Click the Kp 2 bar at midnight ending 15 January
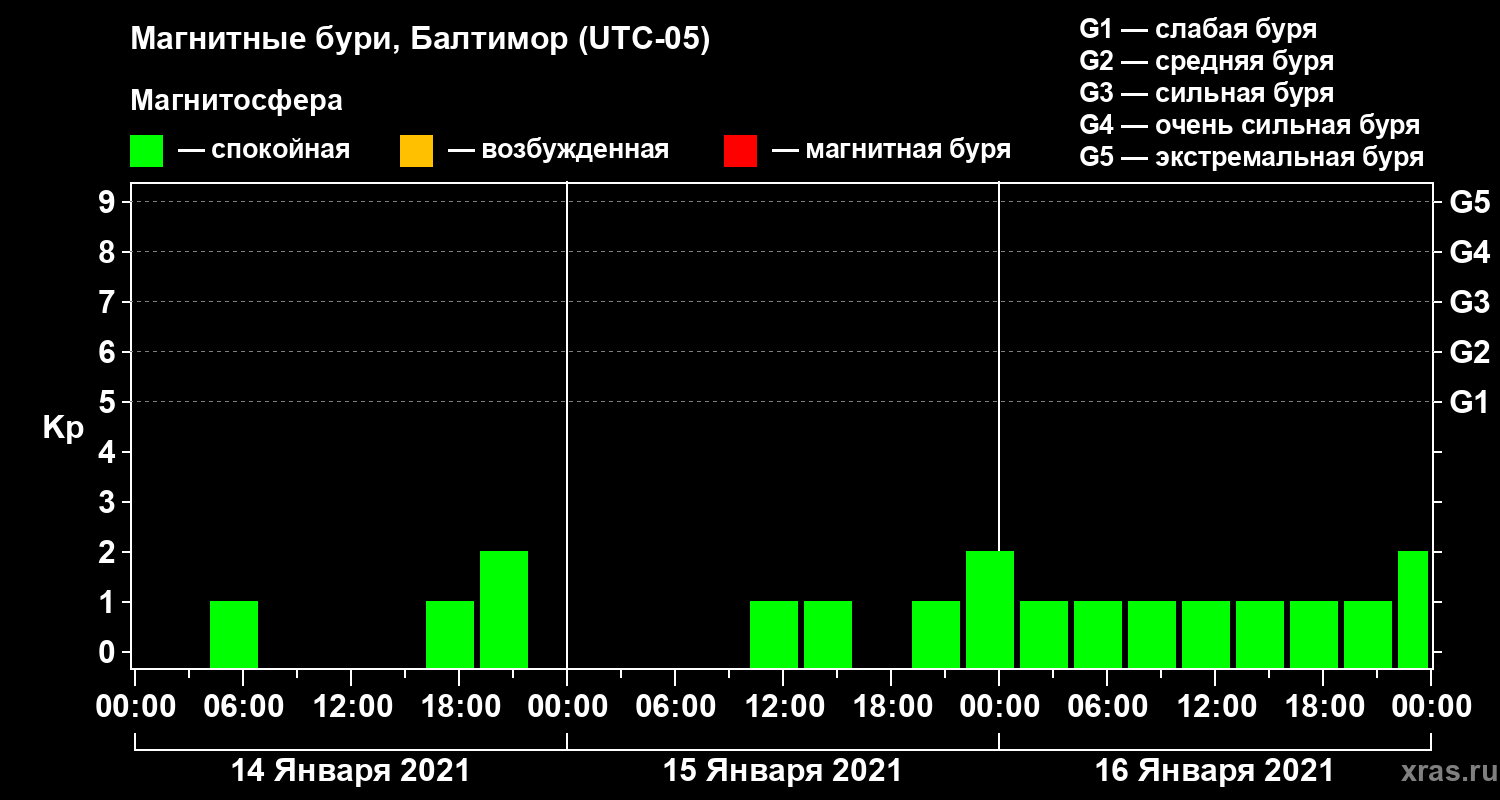This screenshot has height=800, width=1500. point(990,609)
